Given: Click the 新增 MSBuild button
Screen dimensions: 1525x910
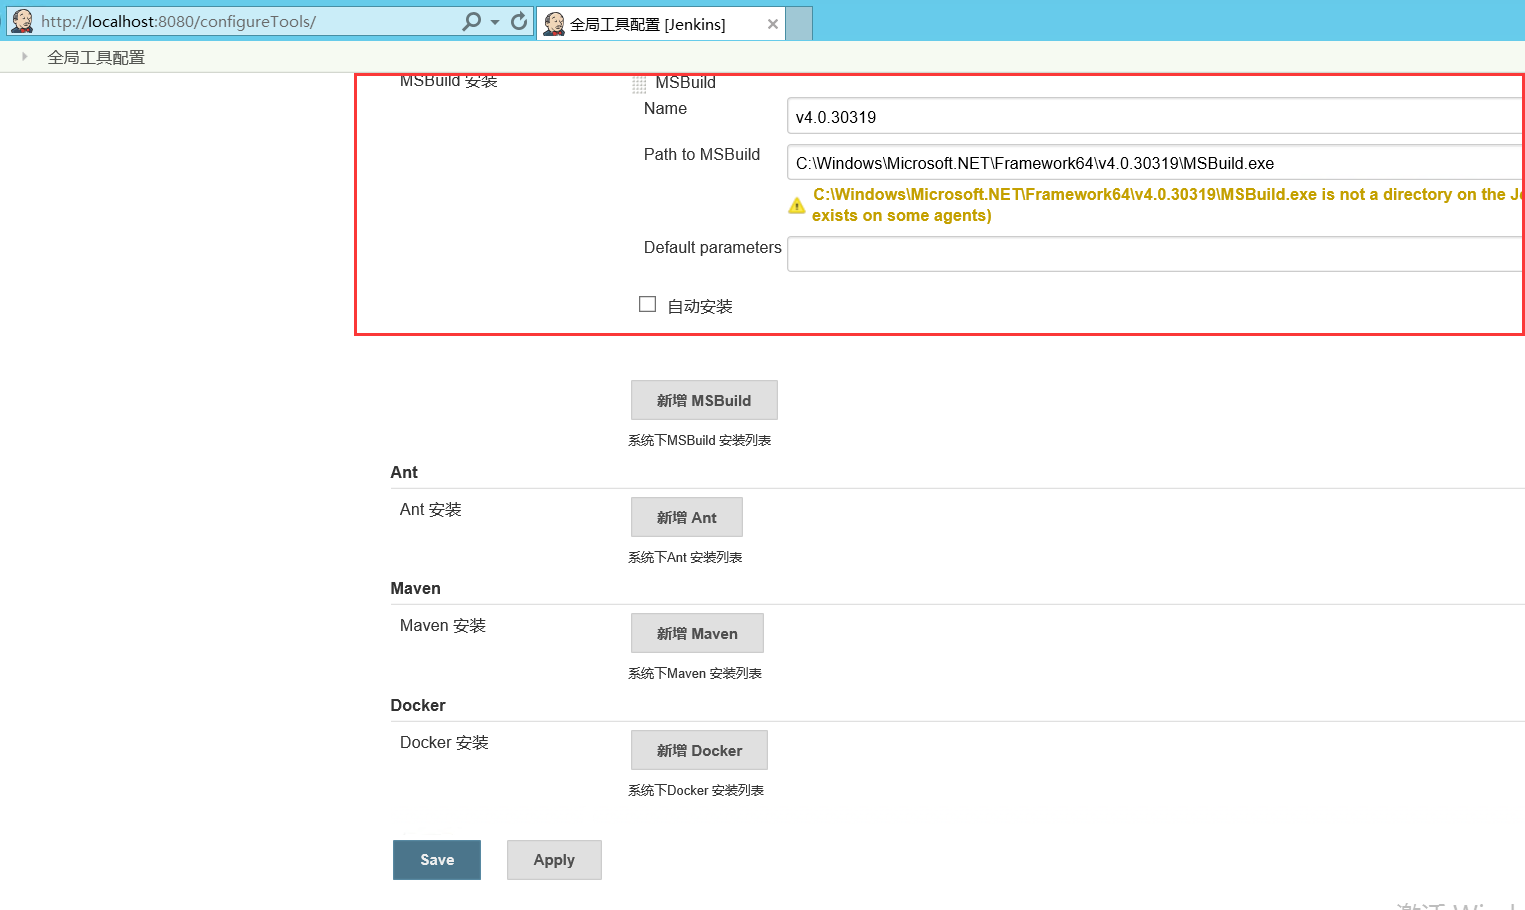Looking at the screenshot, I should click(x=703, y=400).
